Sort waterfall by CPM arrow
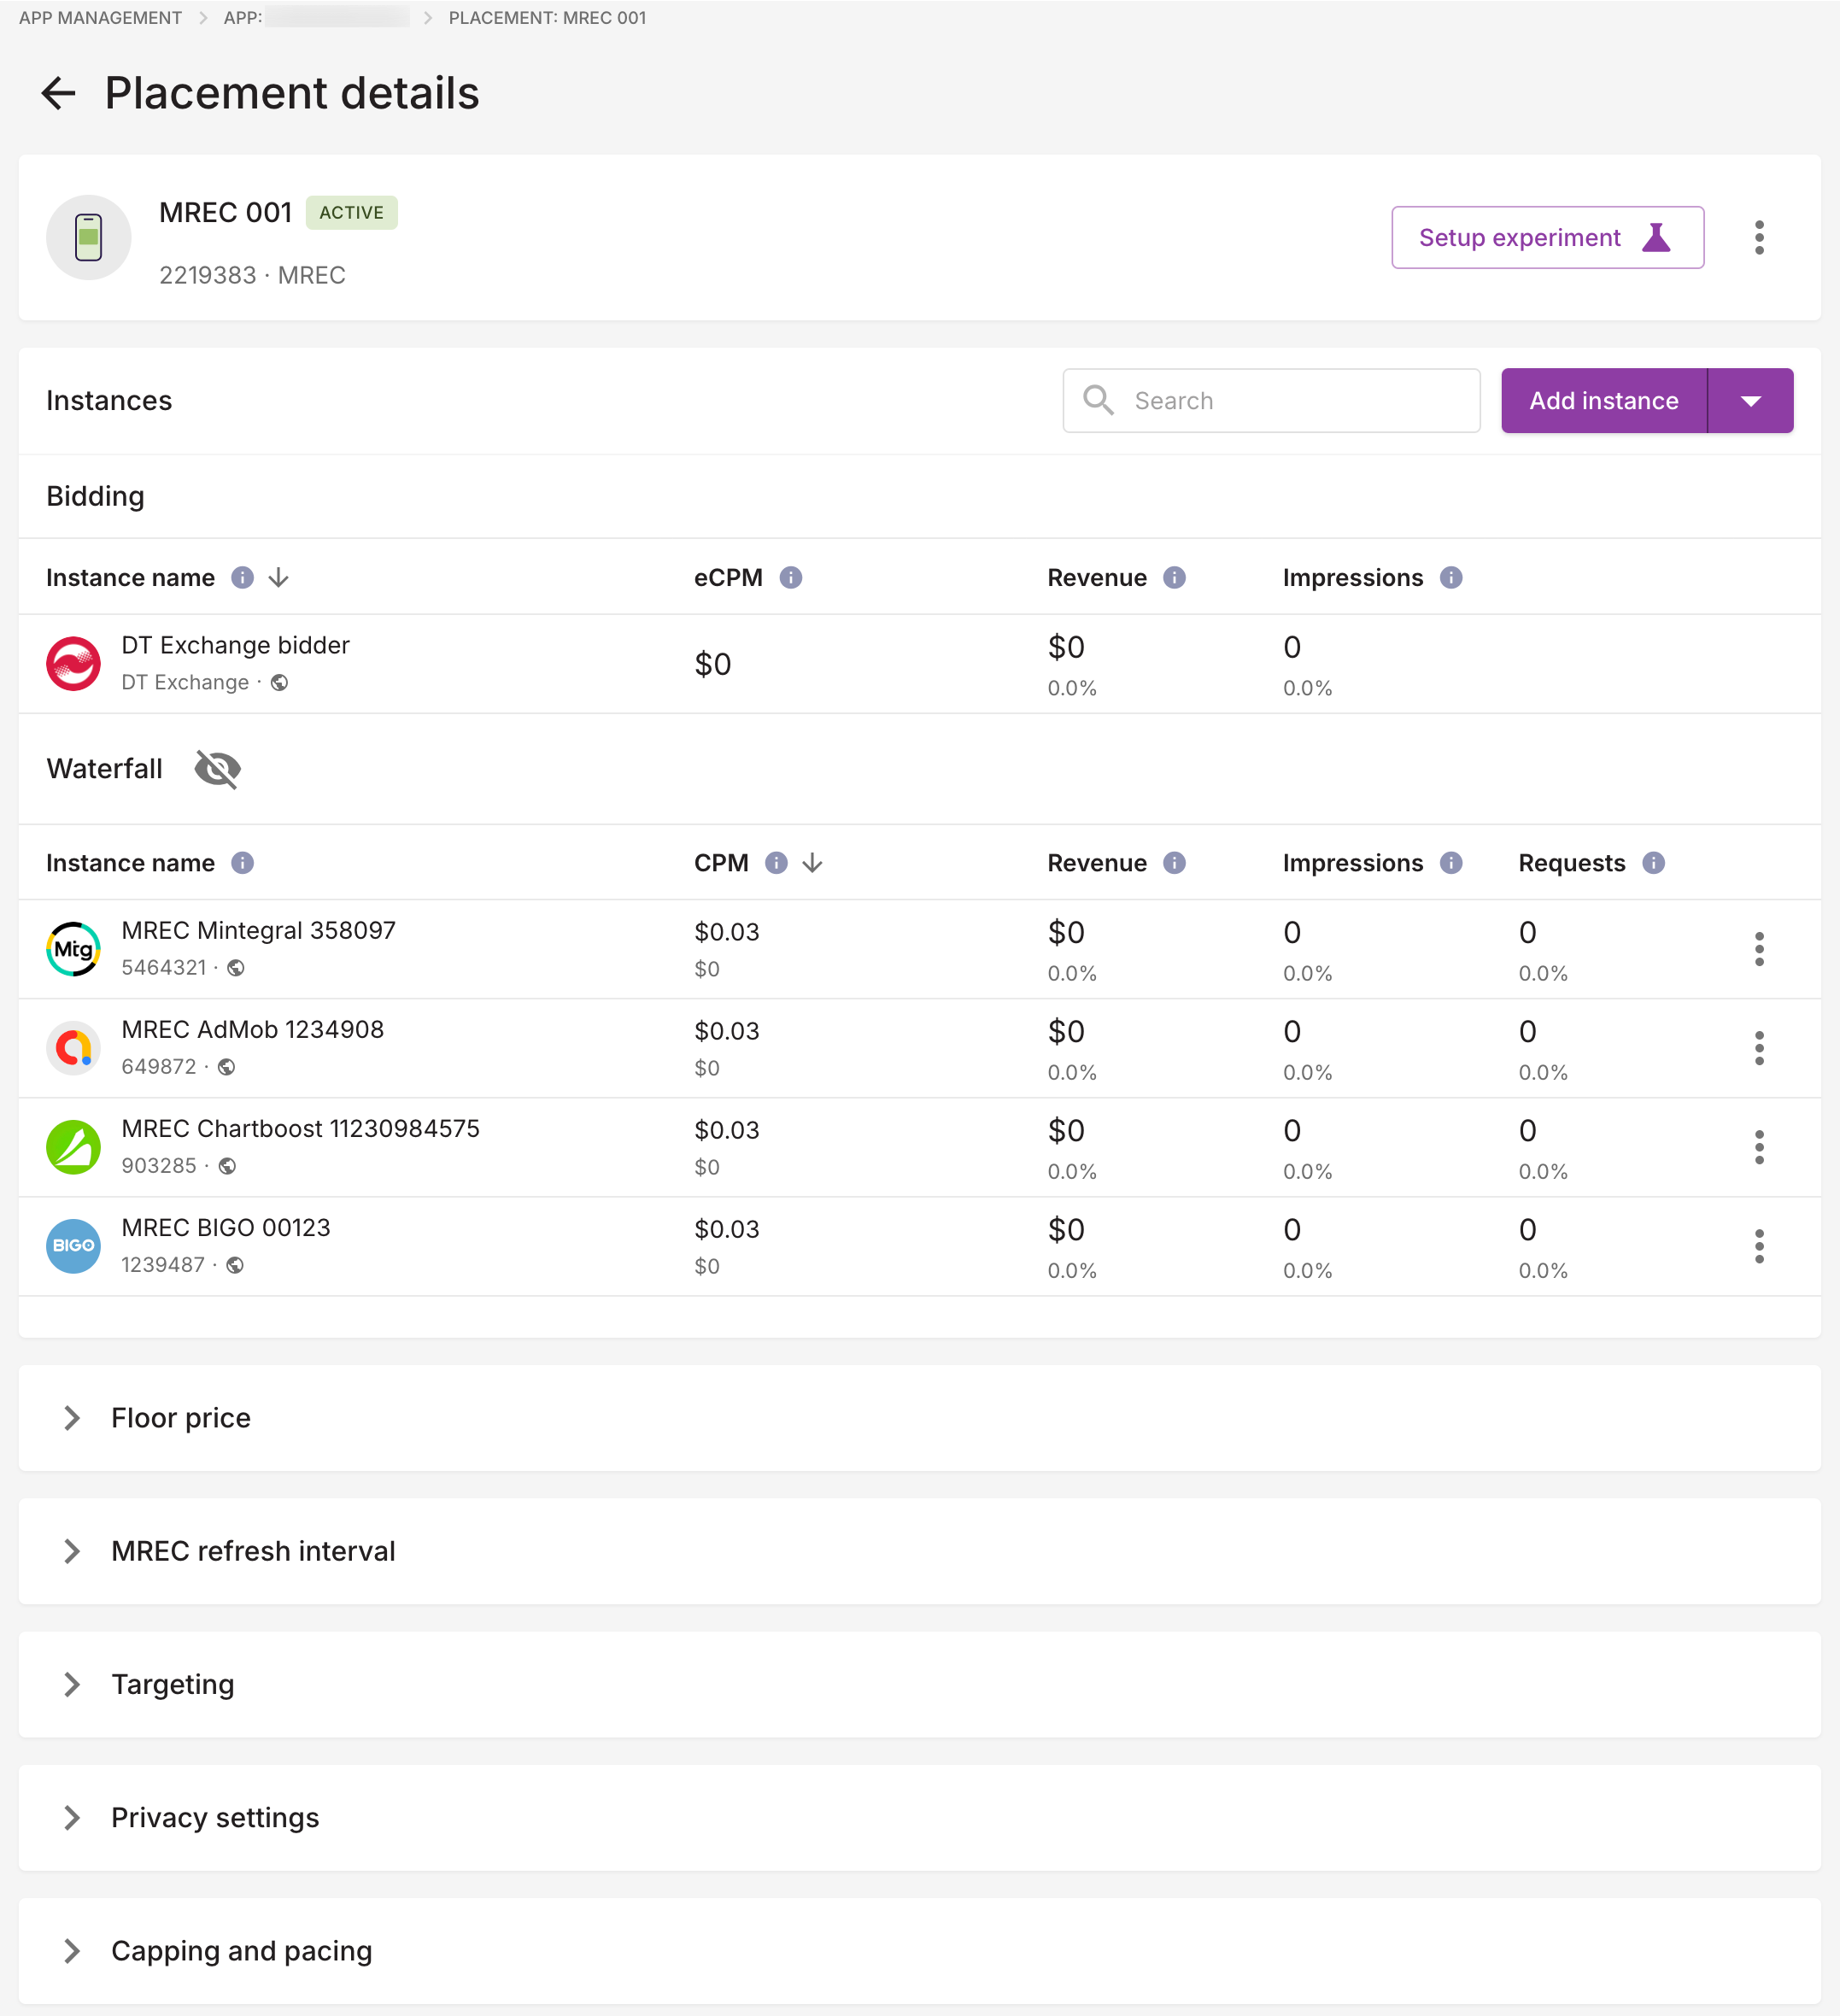 pos(812,863)
